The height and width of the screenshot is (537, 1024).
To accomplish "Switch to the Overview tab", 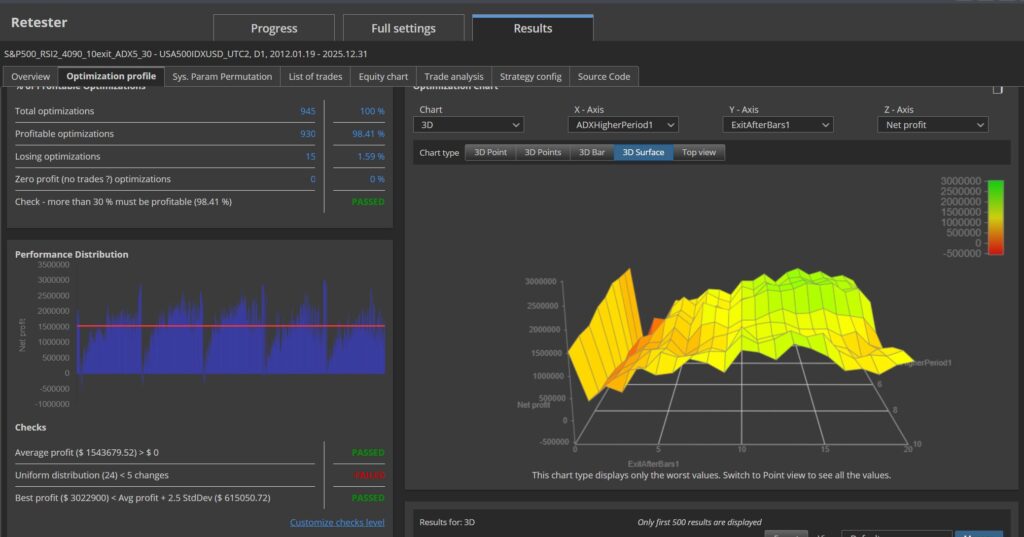I will 31,76.
